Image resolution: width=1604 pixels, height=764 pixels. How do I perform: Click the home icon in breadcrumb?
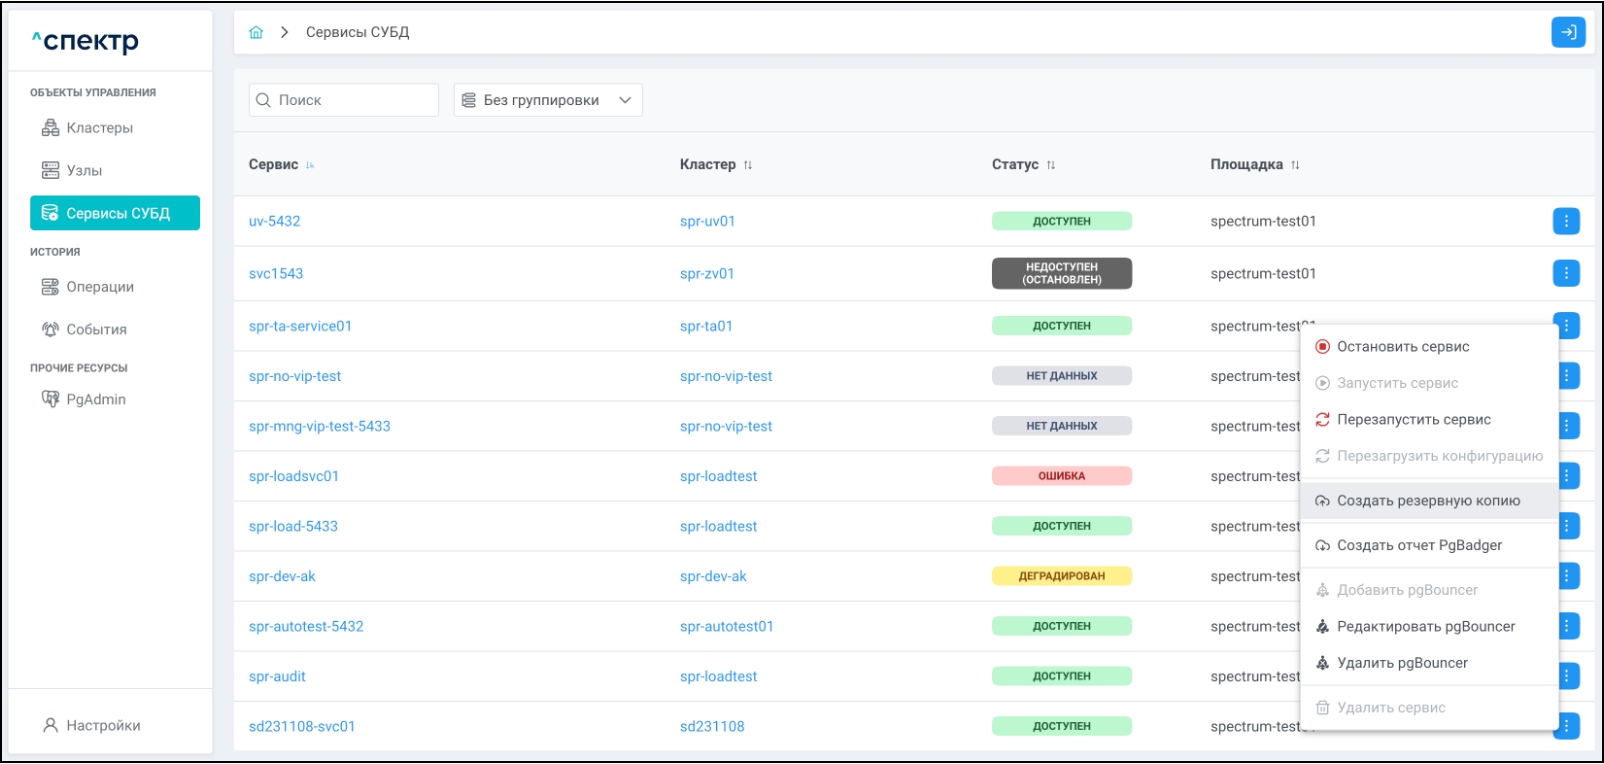(256, 32)
